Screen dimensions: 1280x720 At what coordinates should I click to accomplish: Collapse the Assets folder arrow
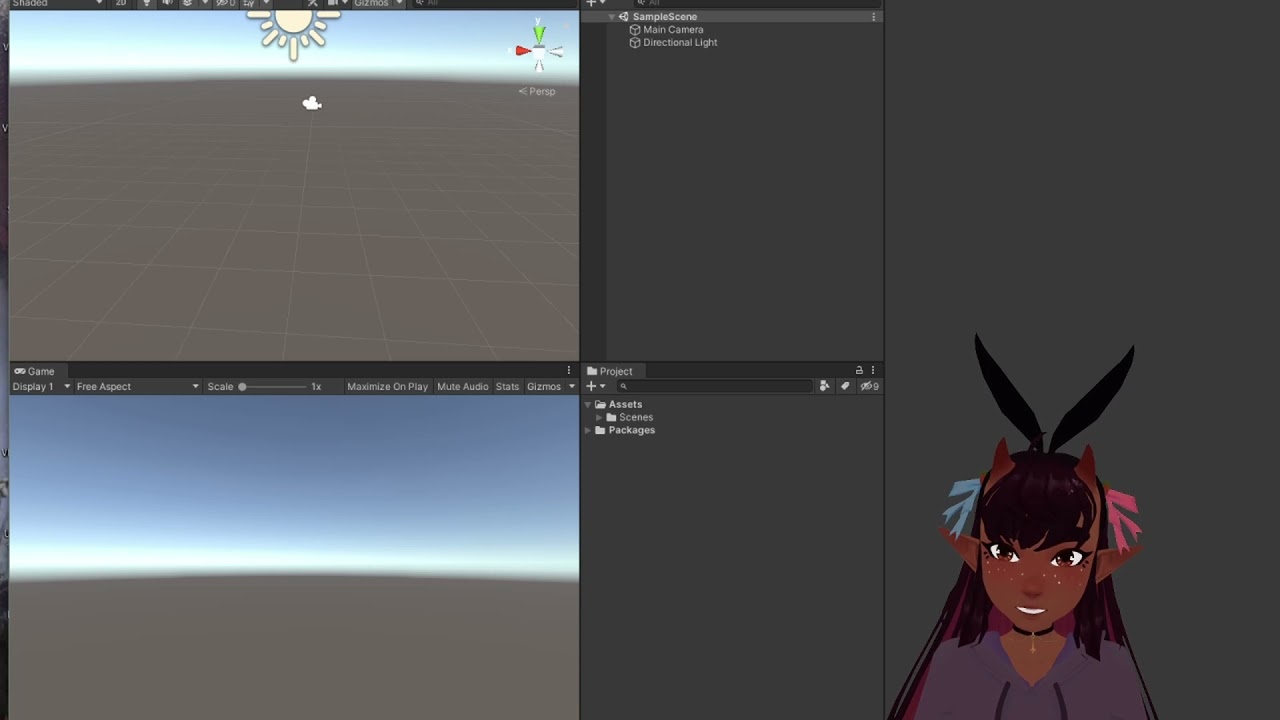tap(588, 405)
